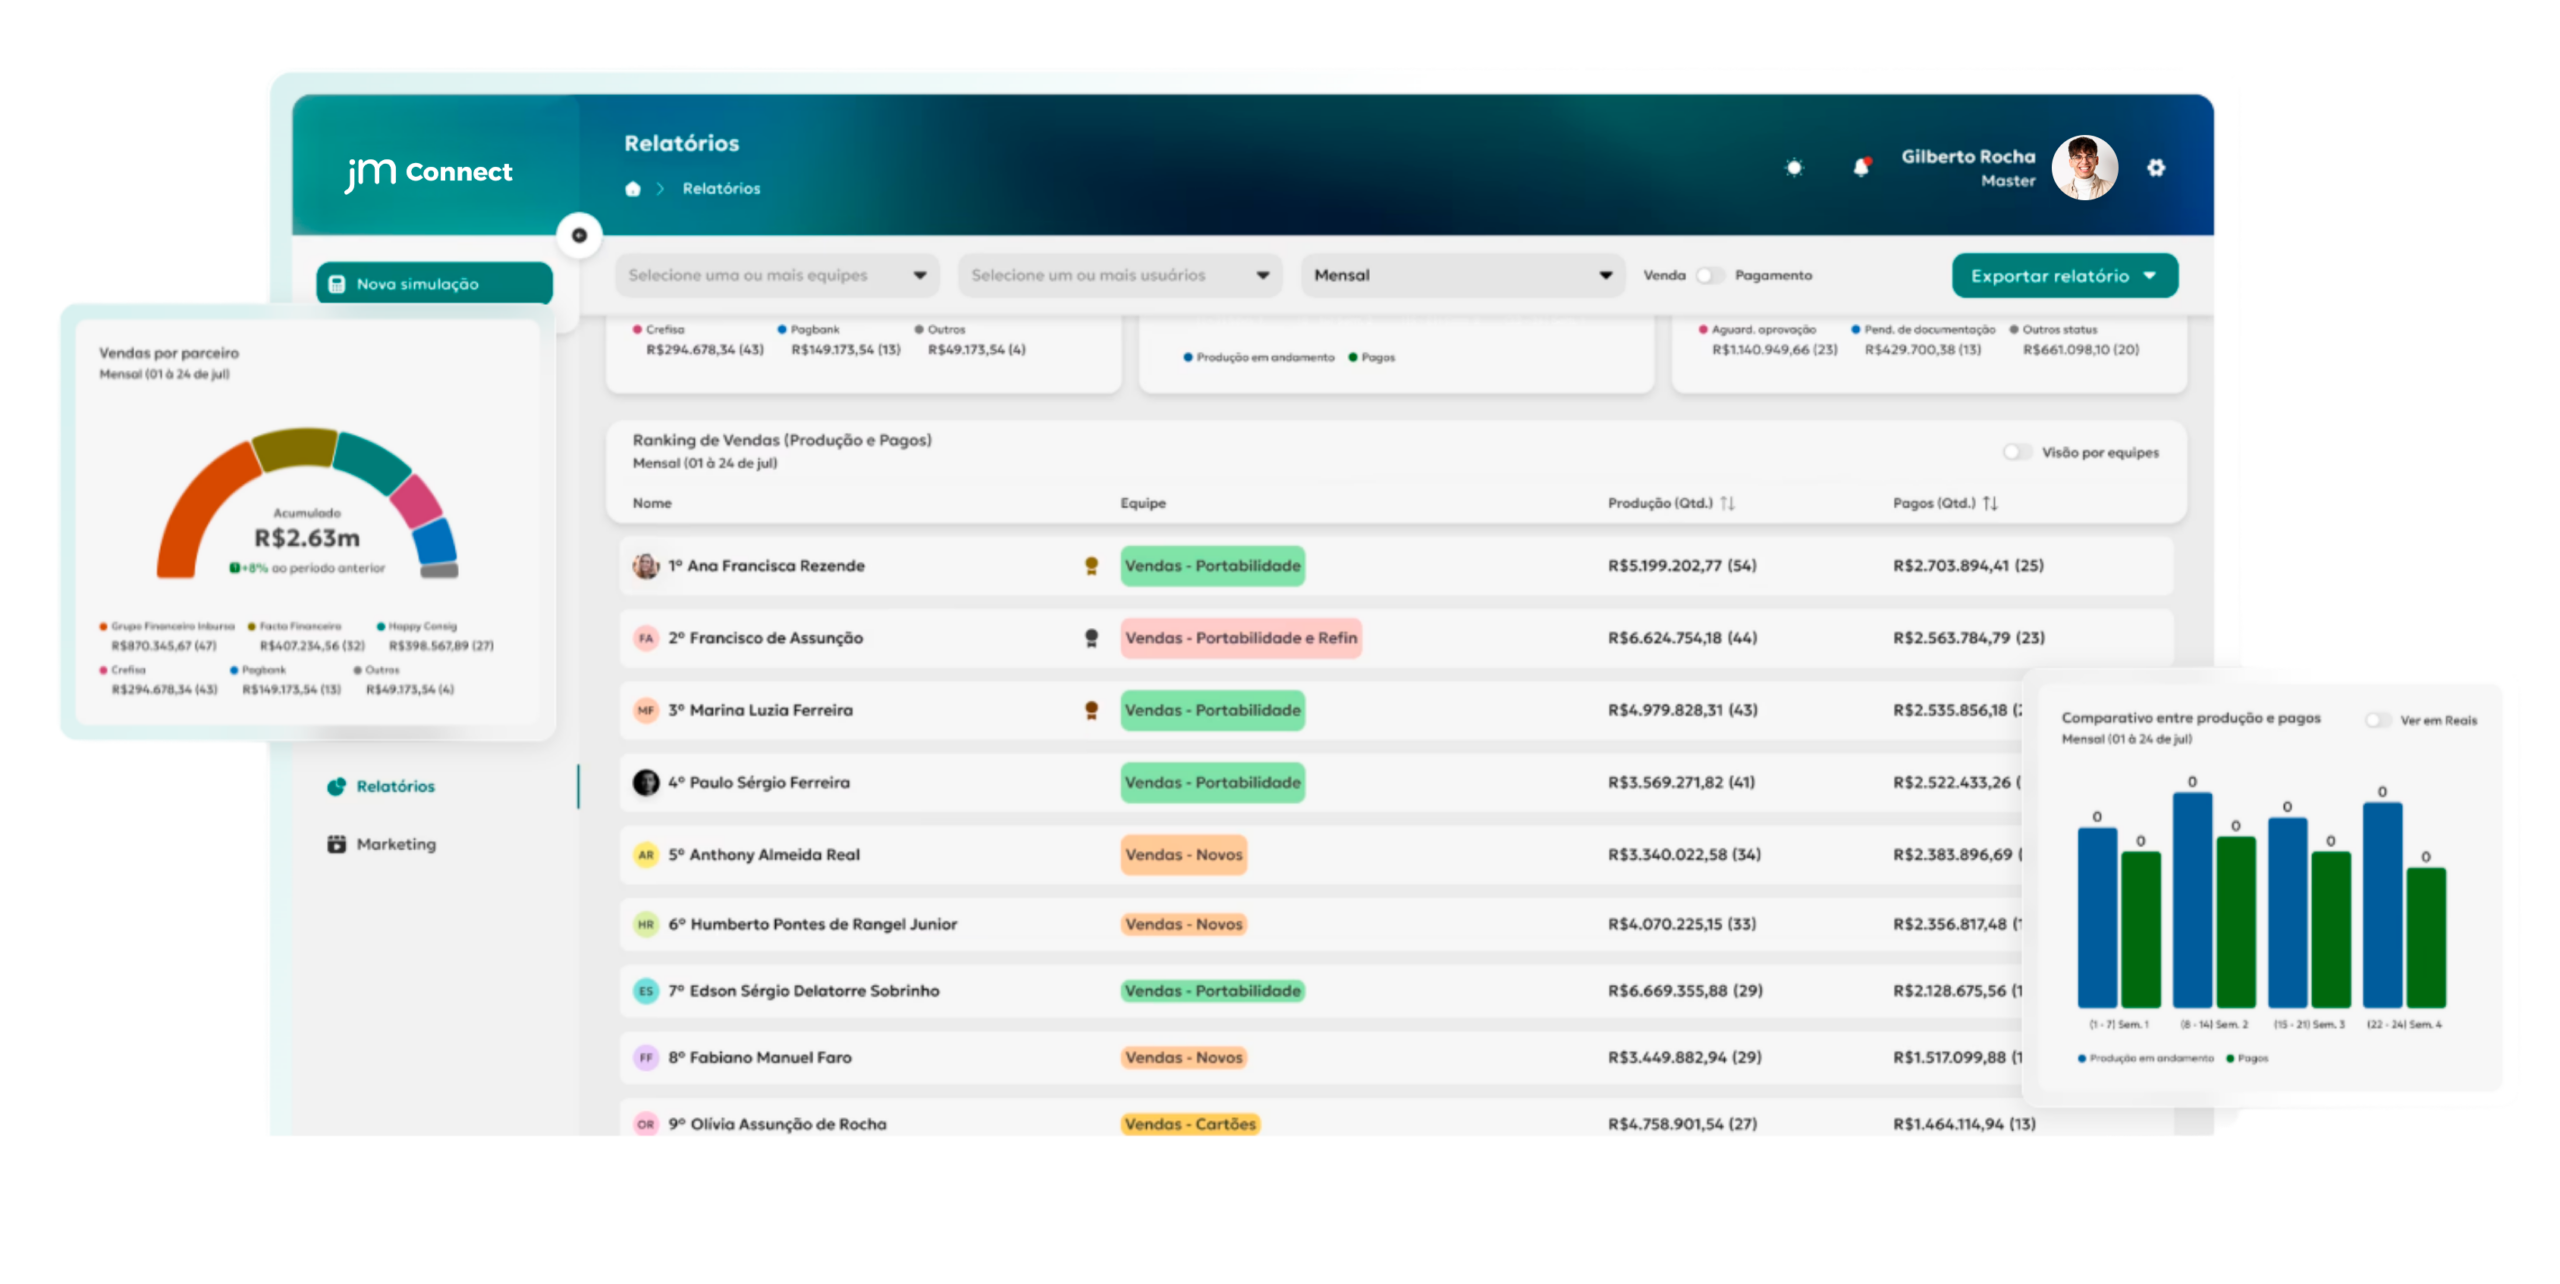The image size is (2560, 1284).
Task: Open the notifications bell
Action: [x=1861, y=167]
